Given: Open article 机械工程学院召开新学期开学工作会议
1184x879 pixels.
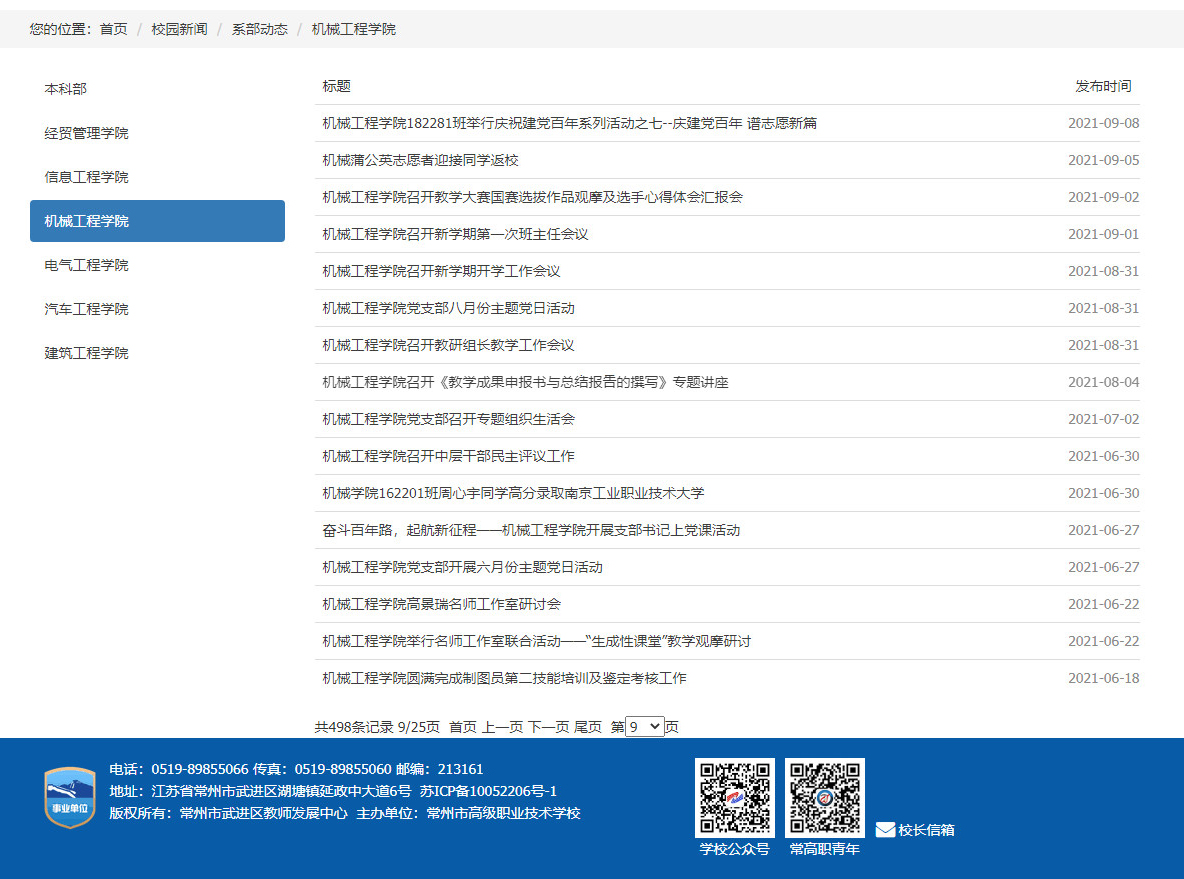Looking at the screenshot, I should (441, 271).
